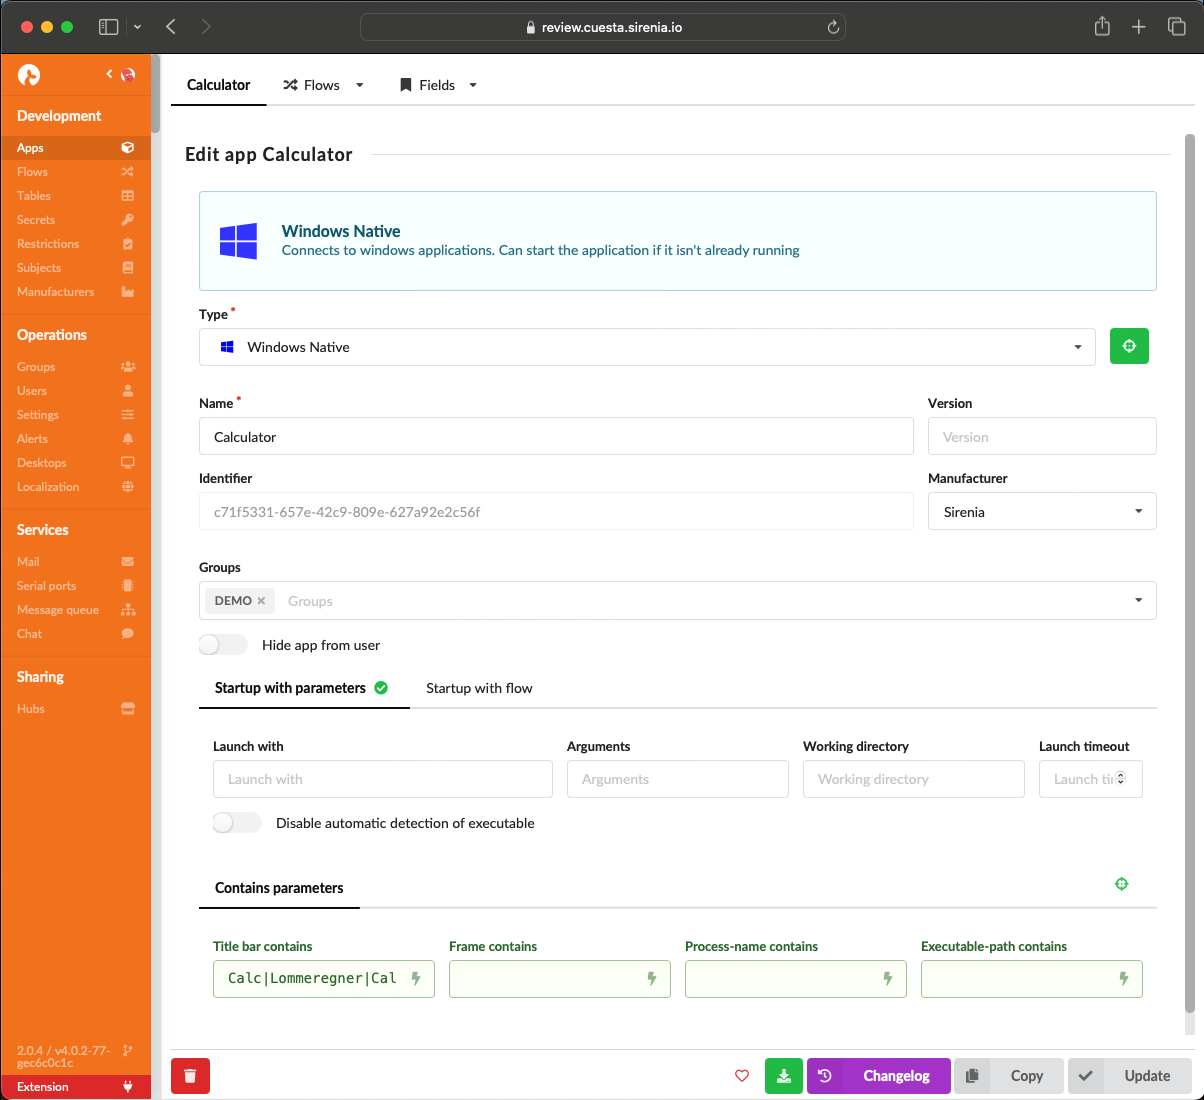Click the Working directory input field

tap(914, 779)
